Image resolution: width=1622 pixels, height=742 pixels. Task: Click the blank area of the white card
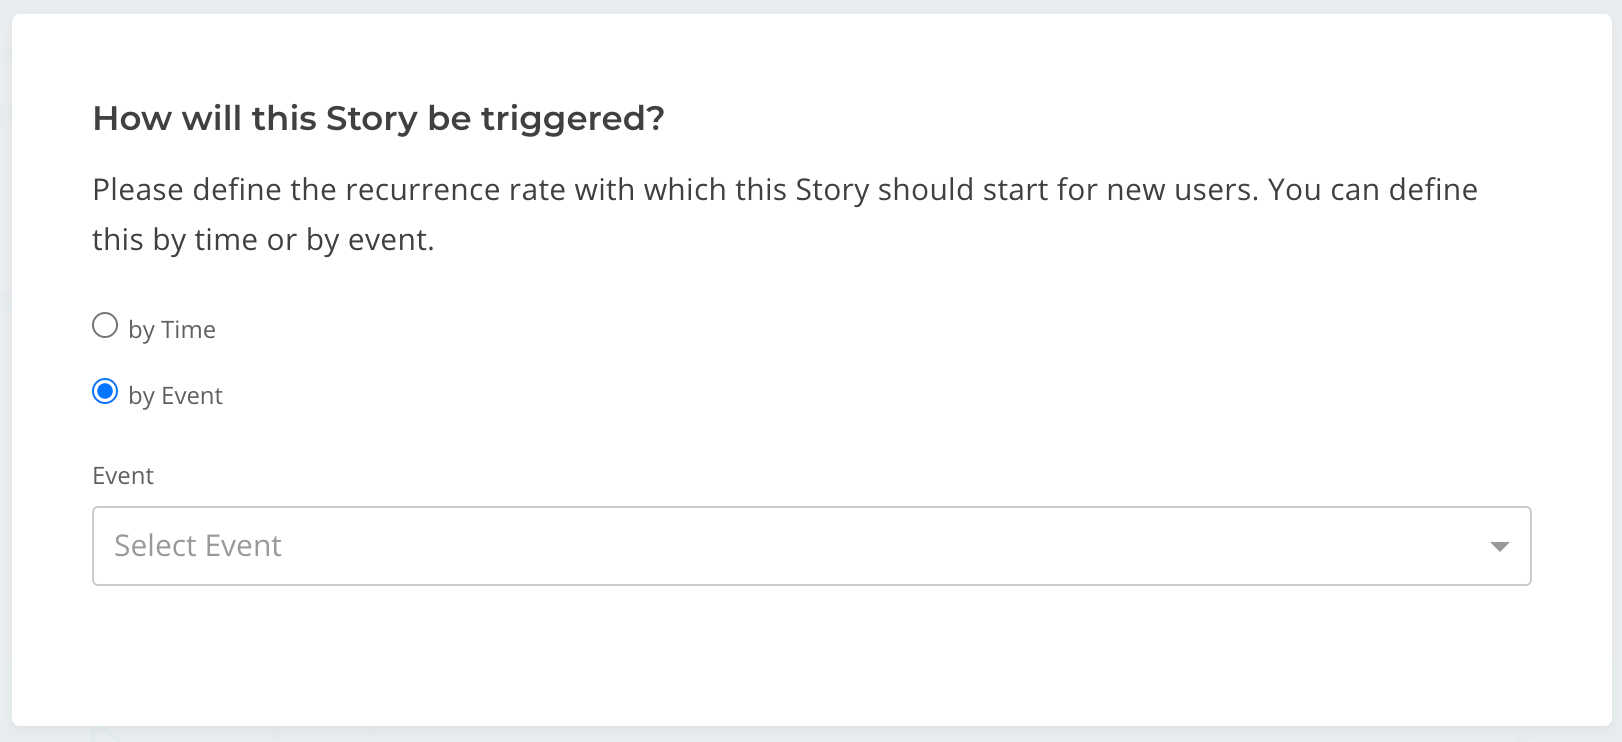pyautogui.click(x=900, y=400)
